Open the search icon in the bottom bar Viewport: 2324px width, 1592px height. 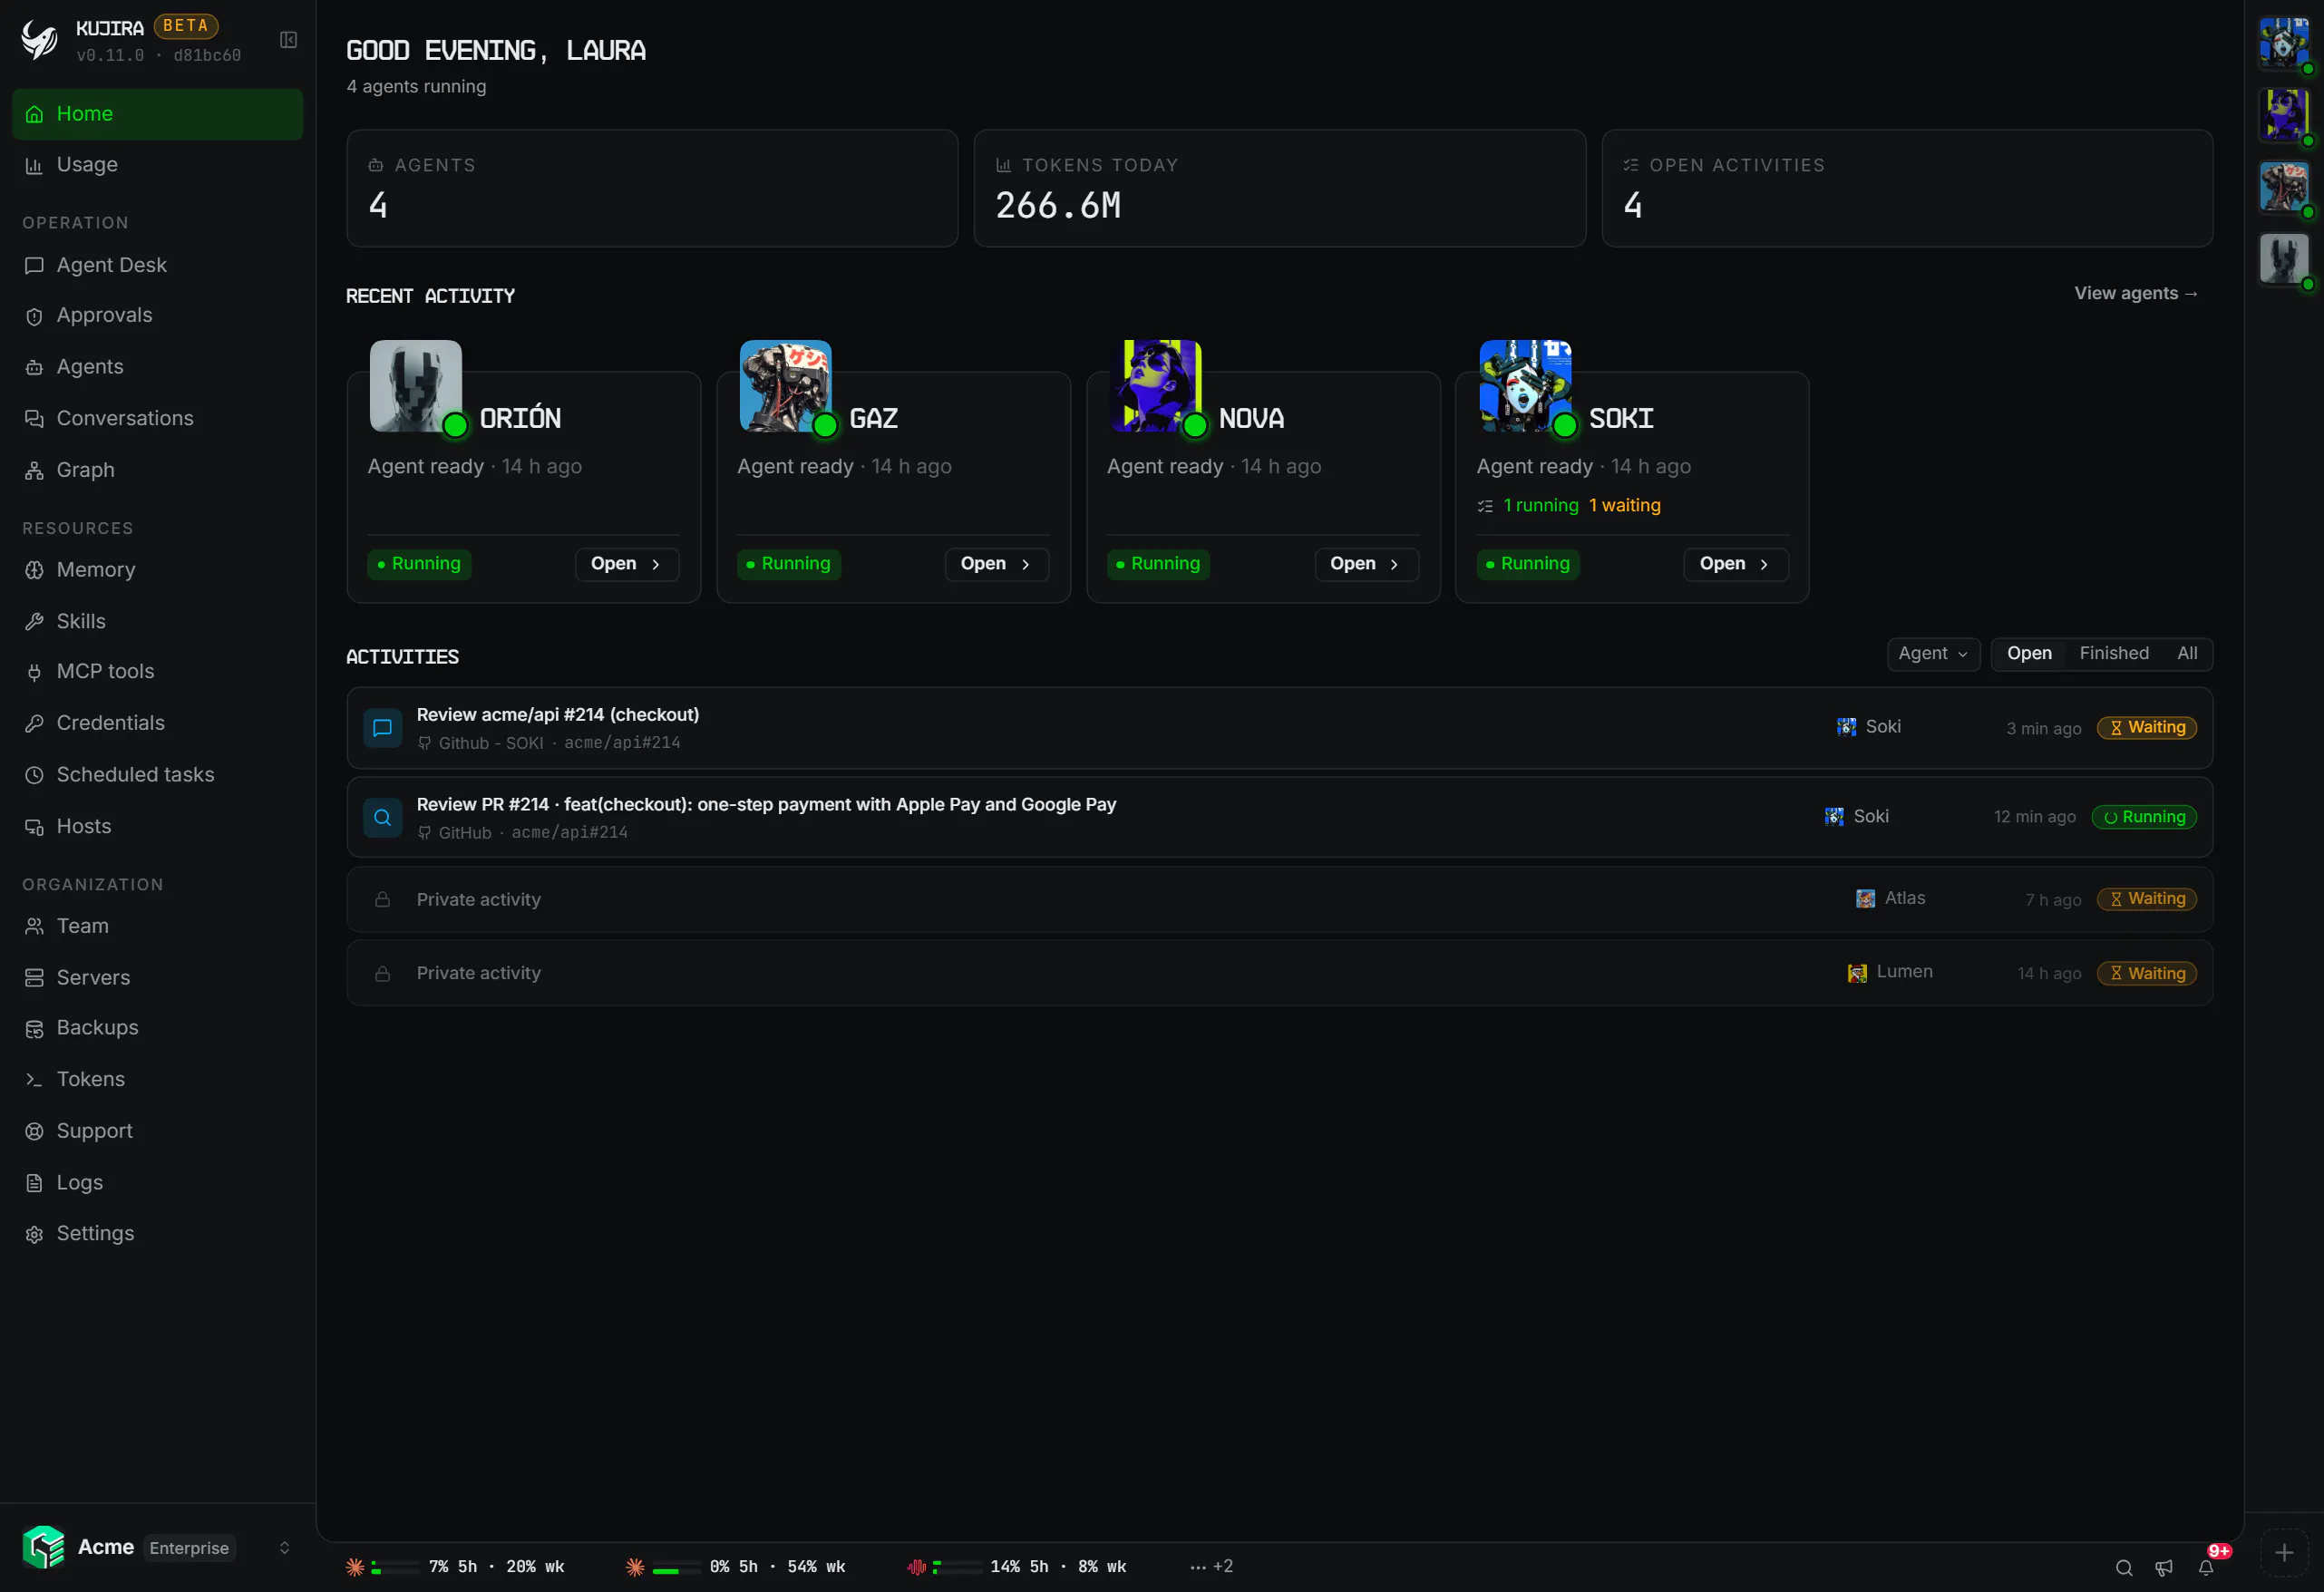pos(2124,1567)
